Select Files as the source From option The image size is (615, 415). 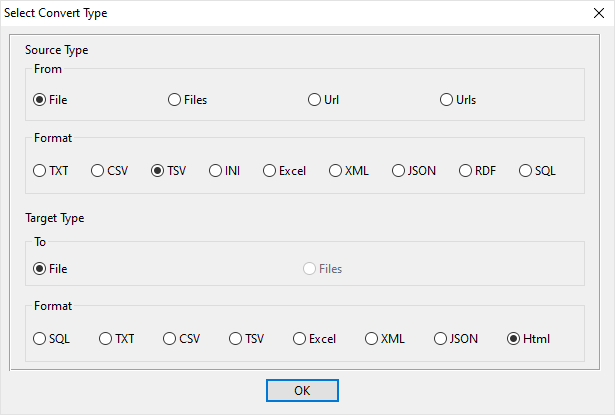(175, 100)
